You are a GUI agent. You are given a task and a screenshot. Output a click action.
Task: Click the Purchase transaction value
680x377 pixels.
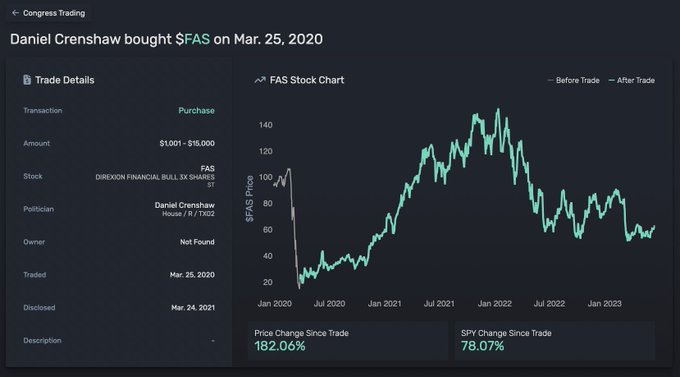(196, 111)
